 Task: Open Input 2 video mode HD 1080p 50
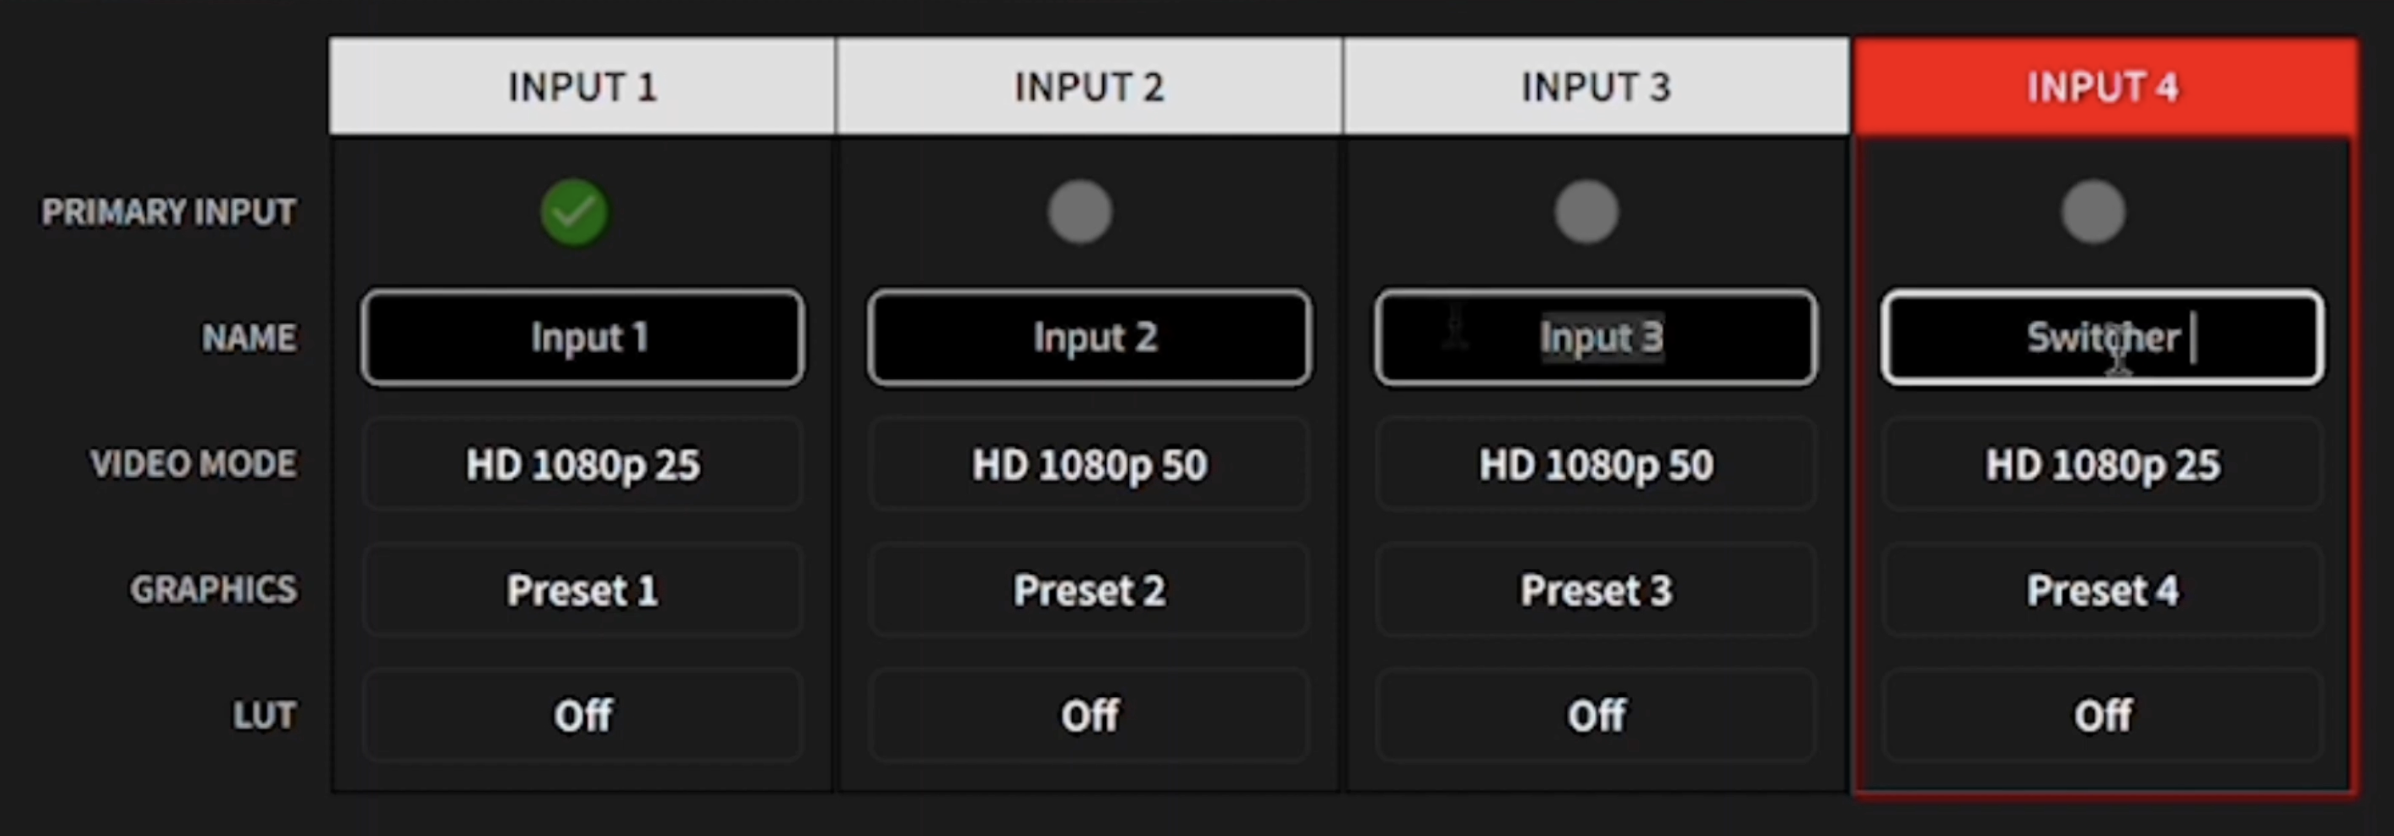pos(1090,465)
